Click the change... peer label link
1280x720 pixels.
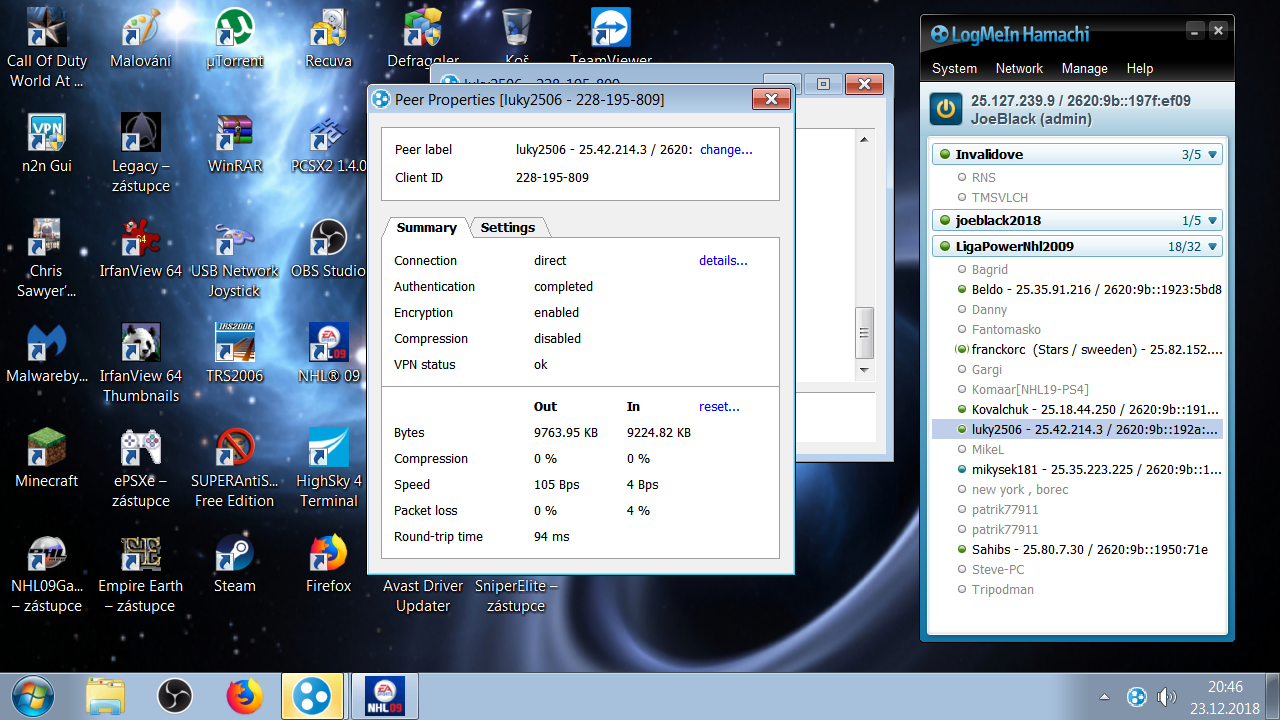coord(726,150)
